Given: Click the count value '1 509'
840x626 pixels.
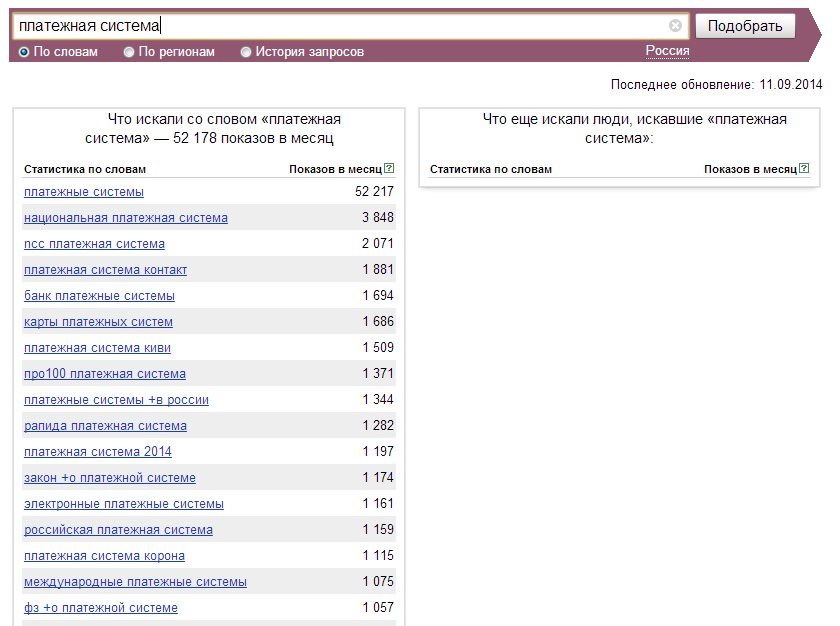Looking at the screenshot, I should pyautogui.click(x=378, y=348).
